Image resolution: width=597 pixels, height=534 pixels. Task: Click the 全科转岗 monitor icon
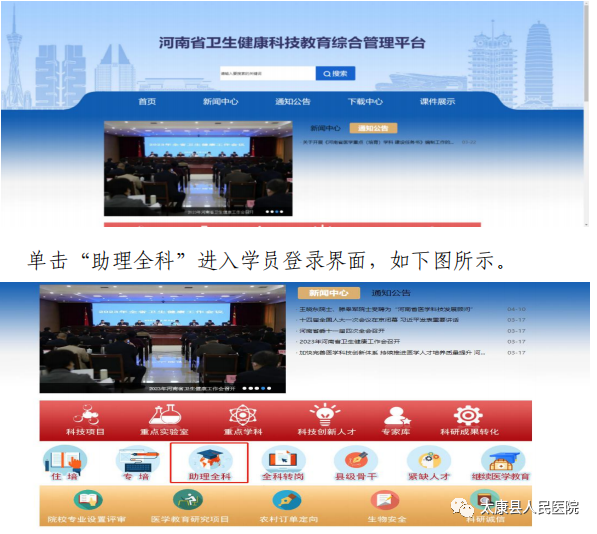[283, 459]
